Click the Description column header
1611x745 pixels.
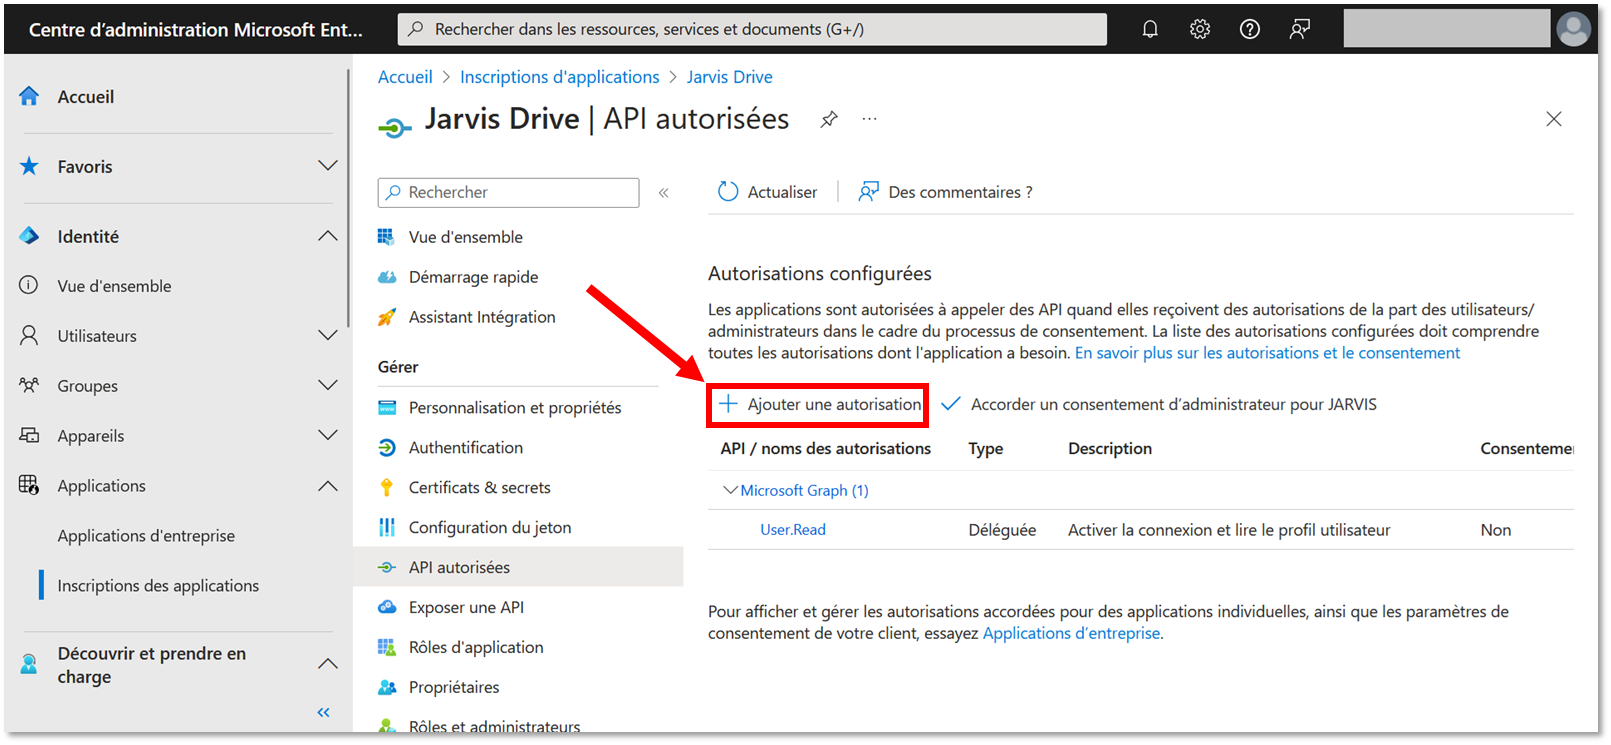(1110, 449)
